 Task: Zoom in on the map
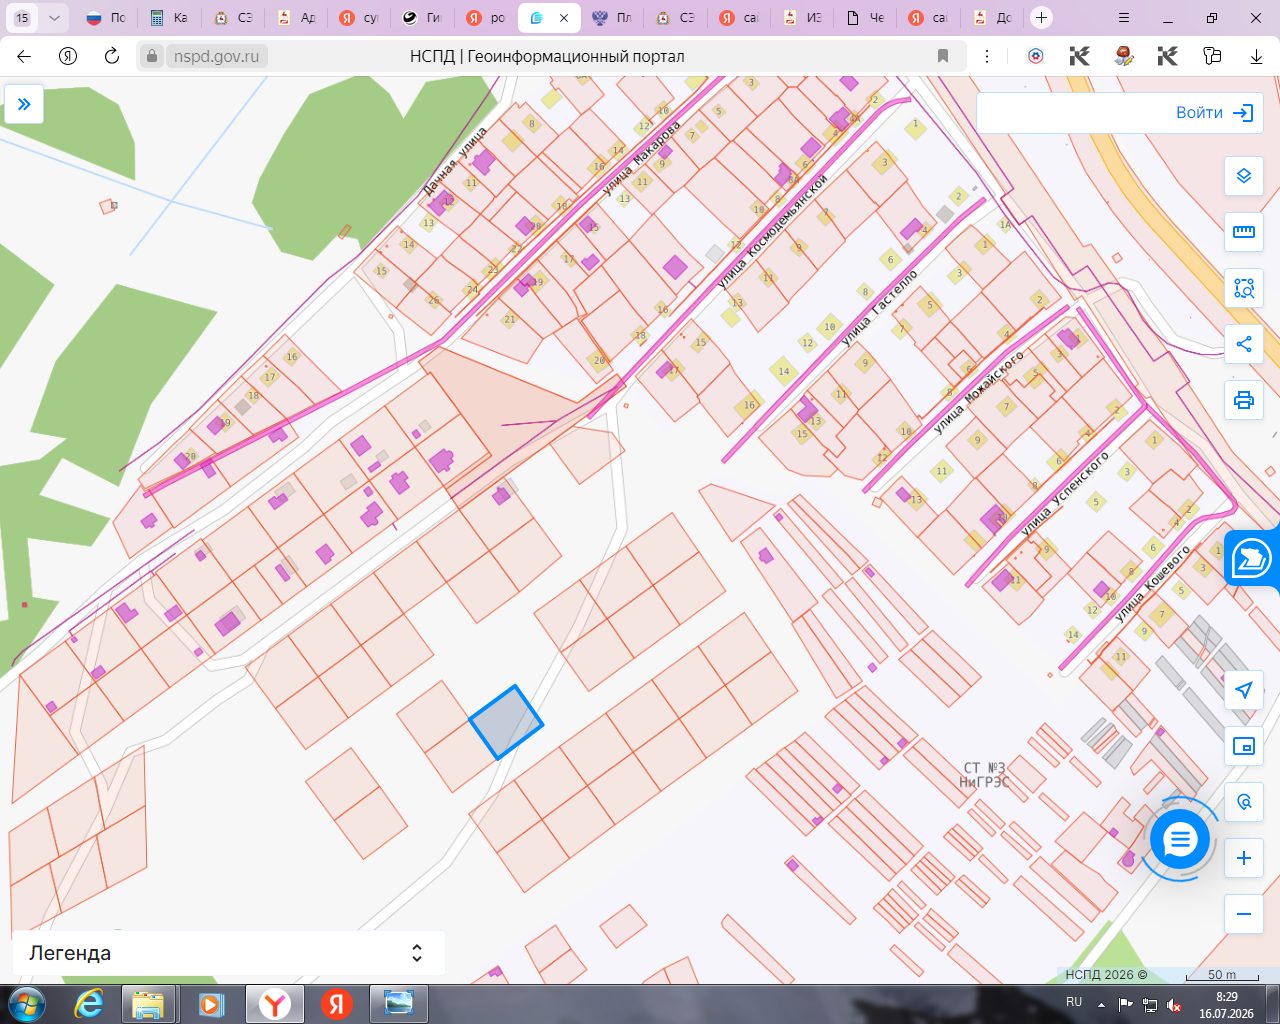coord(1244,858)
